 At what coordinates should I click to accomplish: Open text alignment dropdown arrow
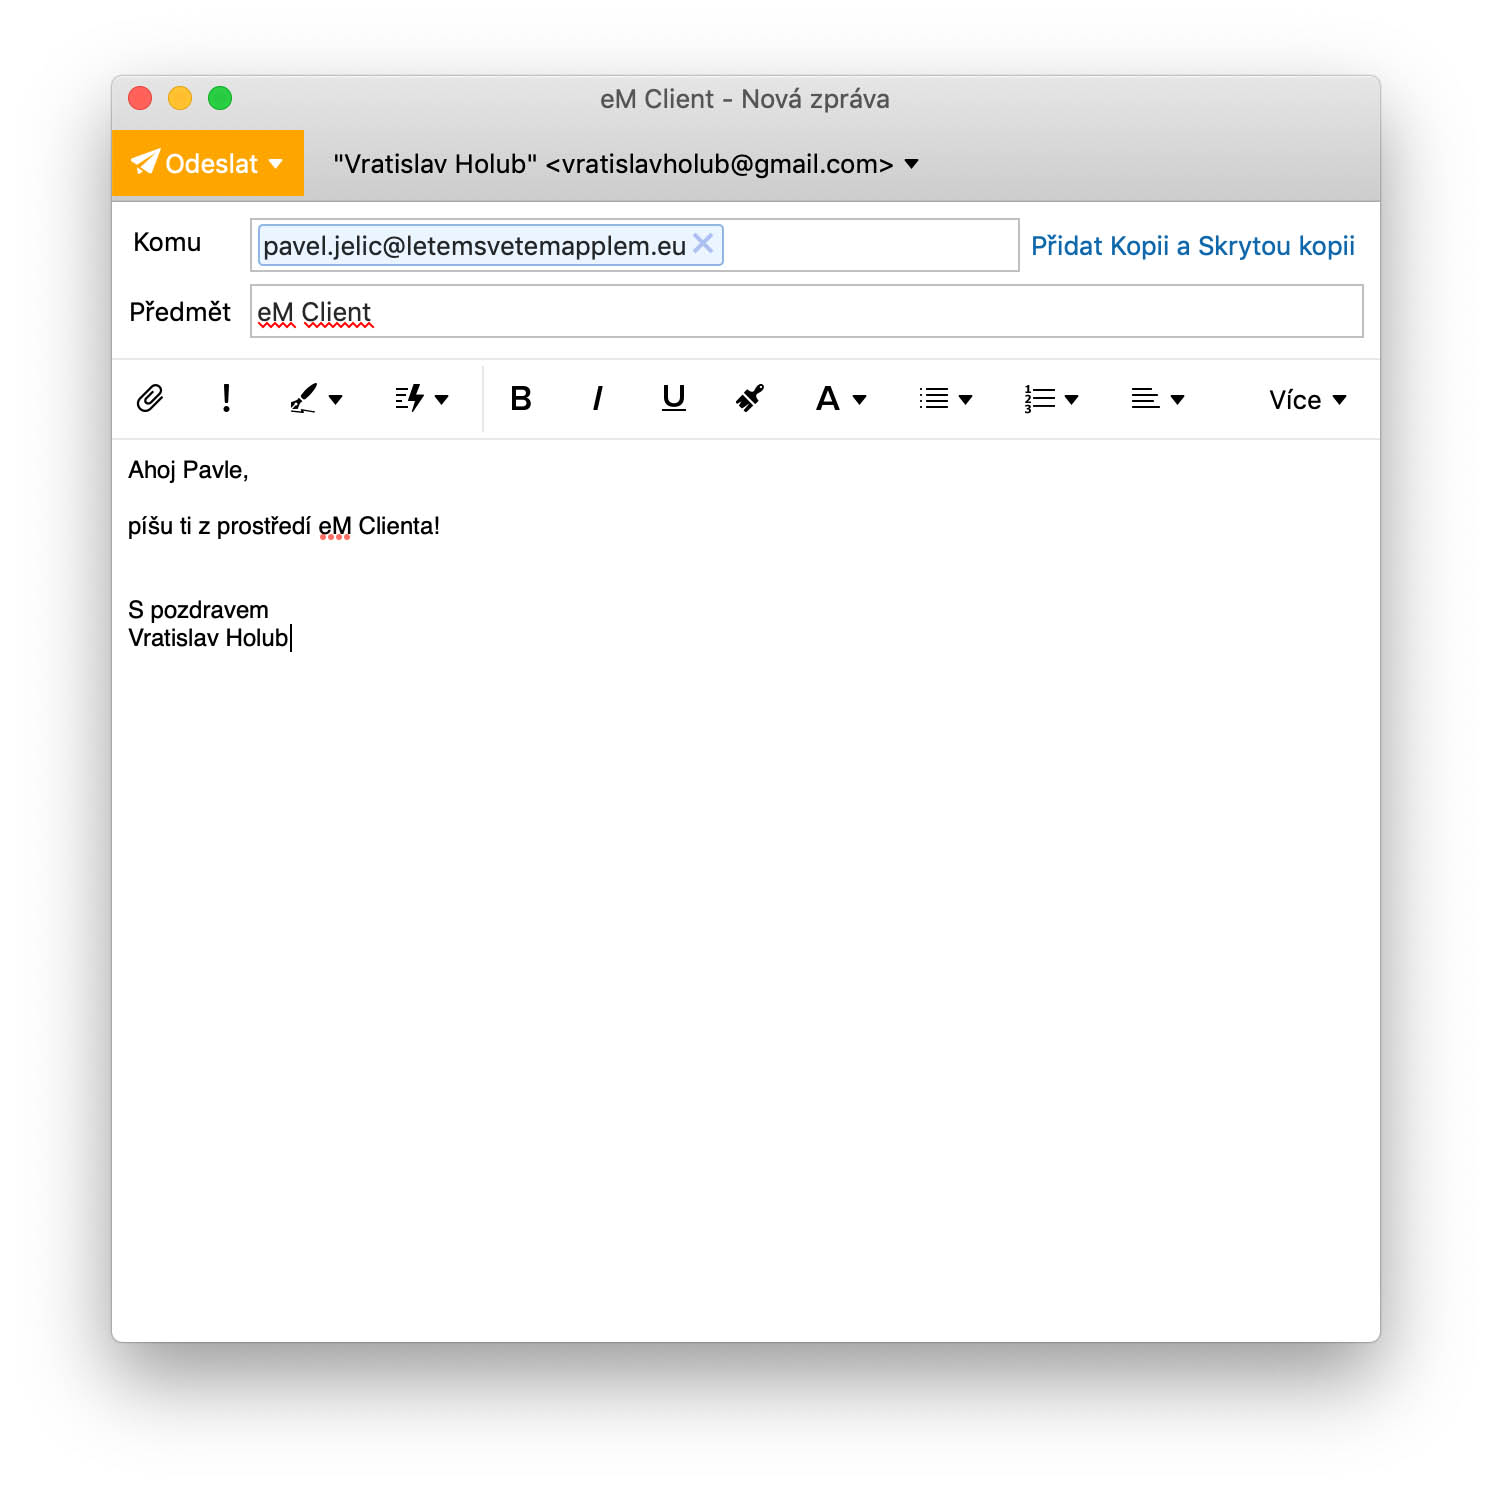pyautogui.click(x=1178, y=400)
